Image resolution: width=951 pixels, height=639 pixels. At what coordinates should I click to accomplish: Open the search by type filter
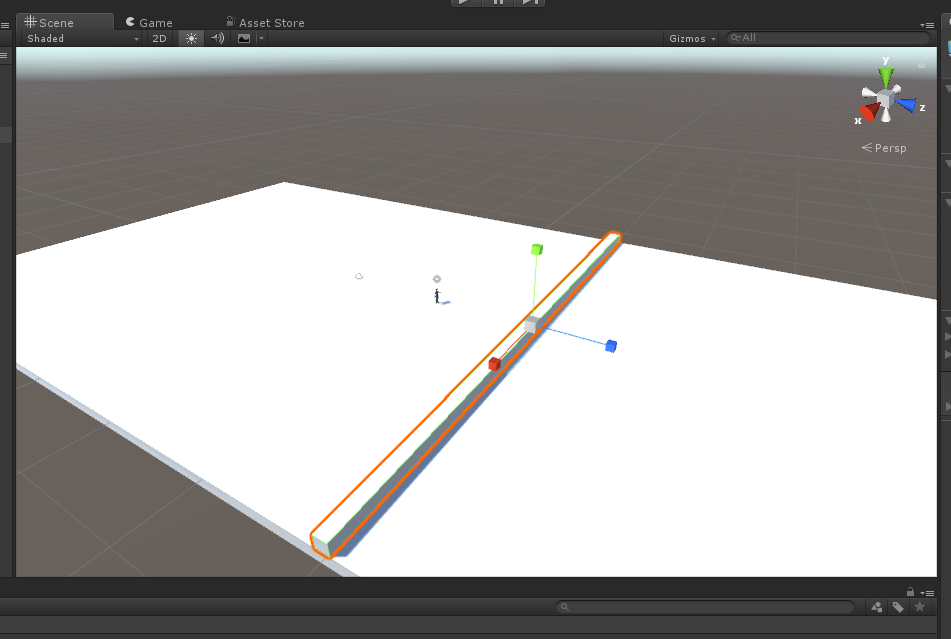(x=876, y=607)
